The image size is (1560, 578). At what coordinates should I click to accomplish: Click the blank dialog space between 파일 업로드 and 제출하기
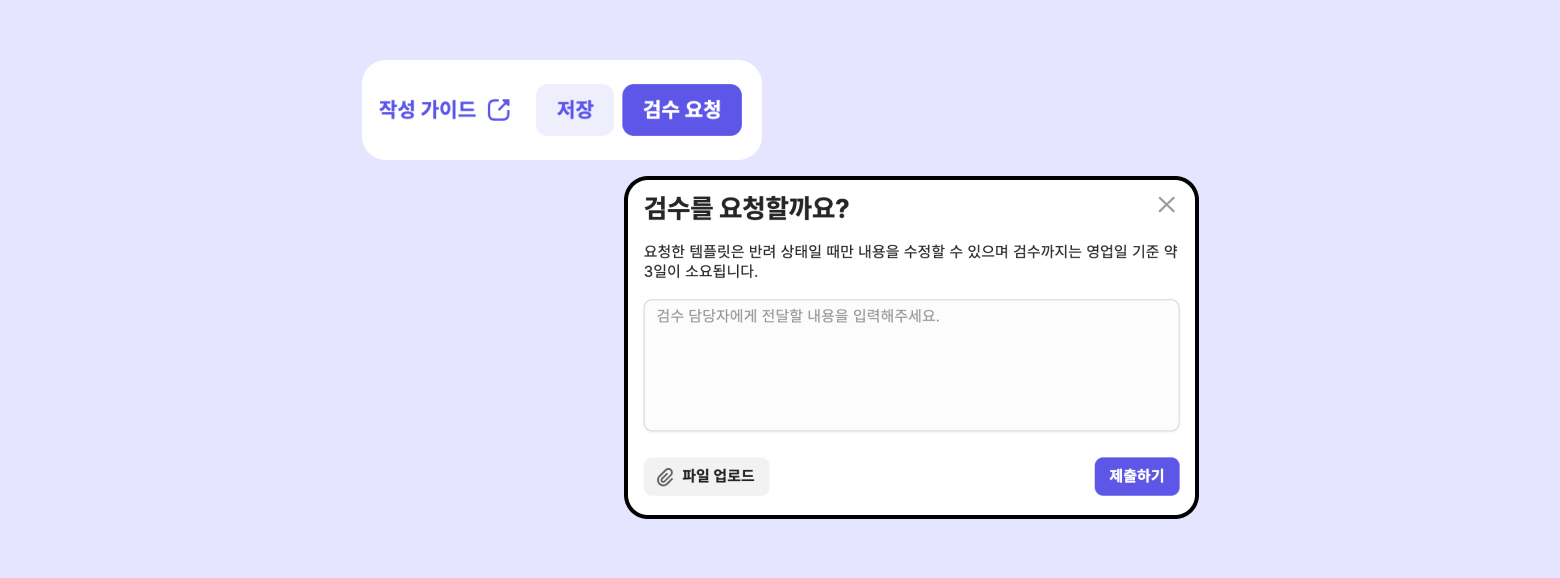(930, 477)
